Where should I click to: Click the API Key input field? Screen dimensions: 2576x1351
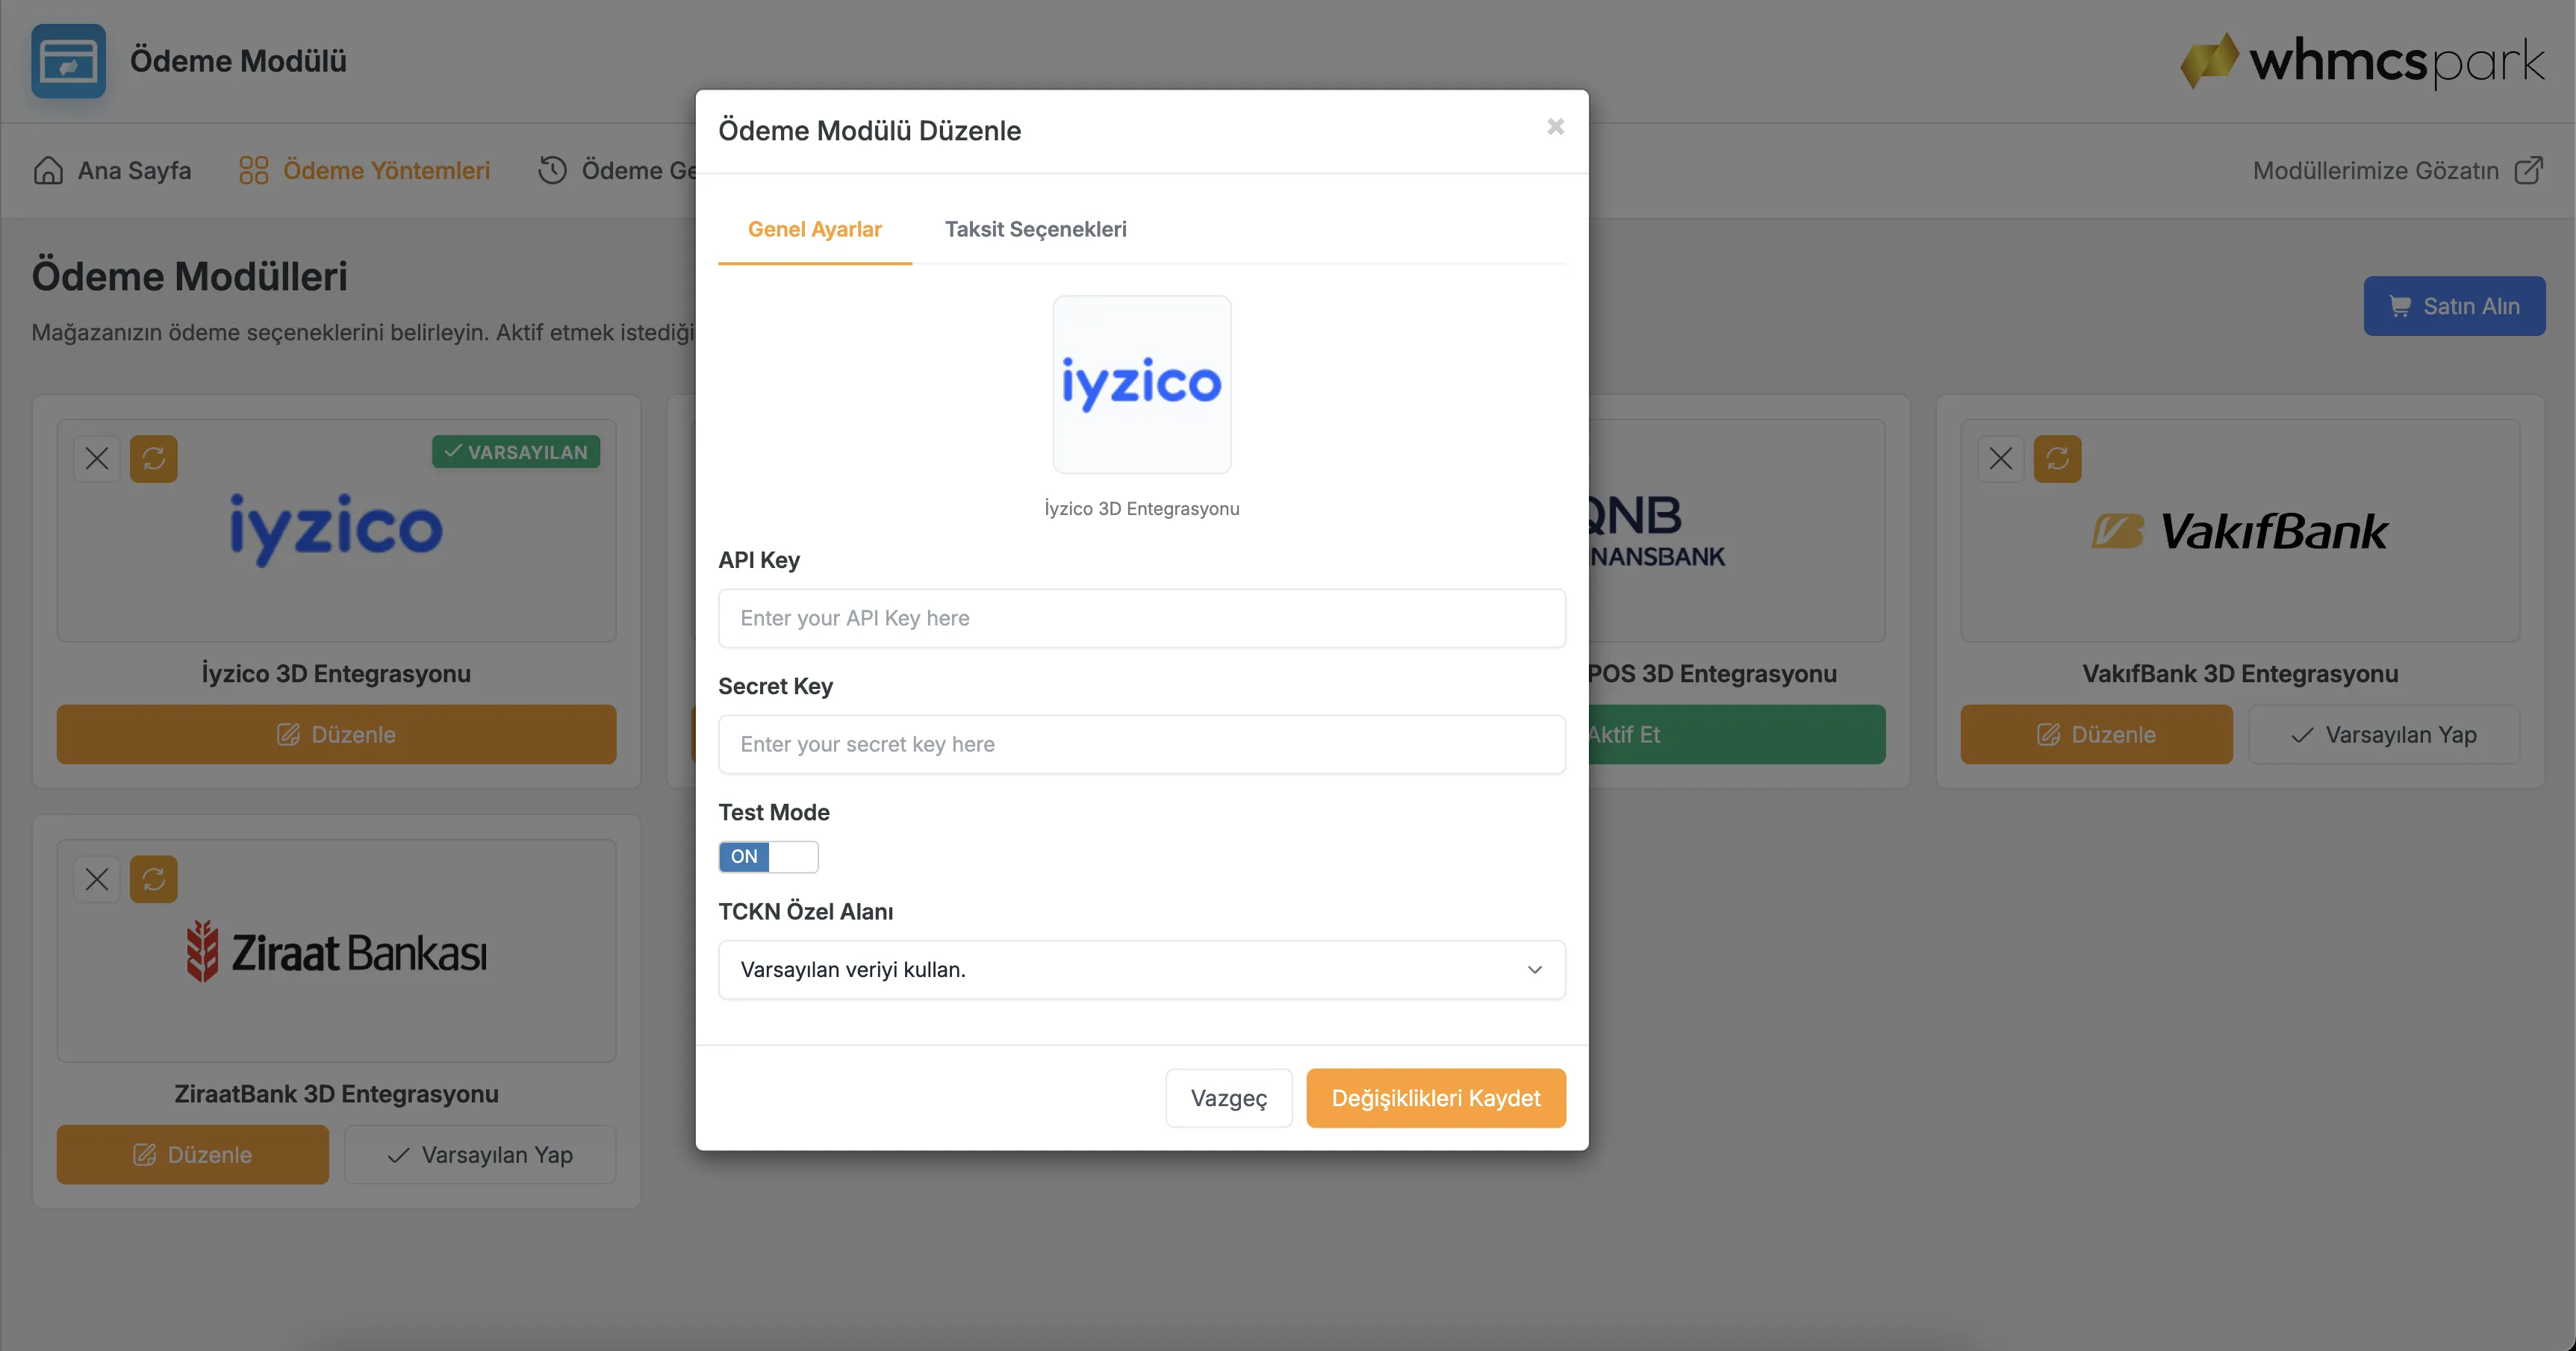tap(1141, 618)
